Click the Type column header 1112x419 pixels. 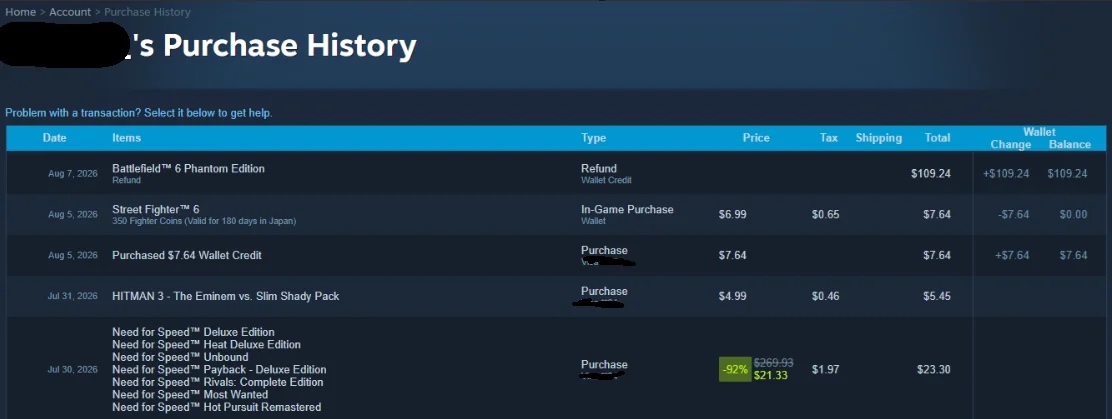pyautogui.click(x=594, y=138)
